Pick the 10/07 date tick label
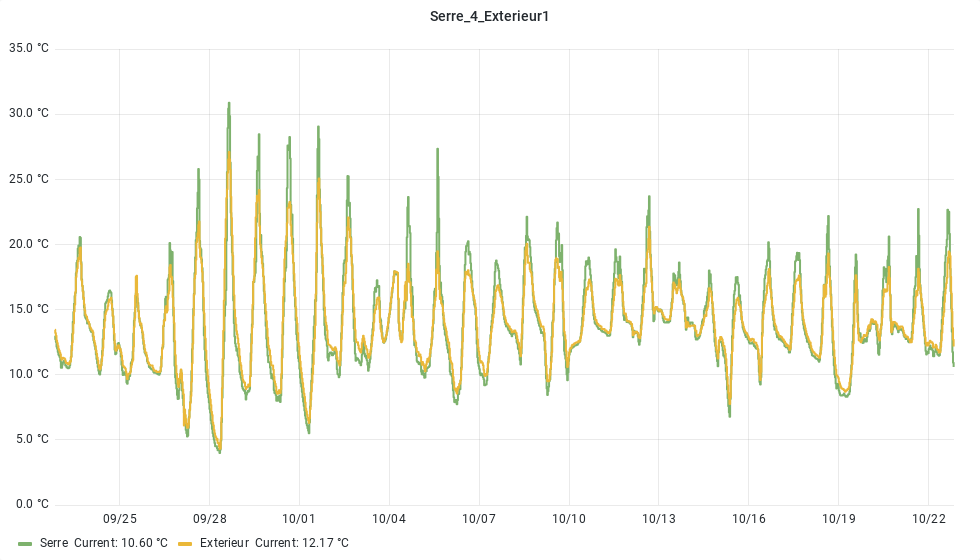 pyautogui.click(x=479, y=519)
